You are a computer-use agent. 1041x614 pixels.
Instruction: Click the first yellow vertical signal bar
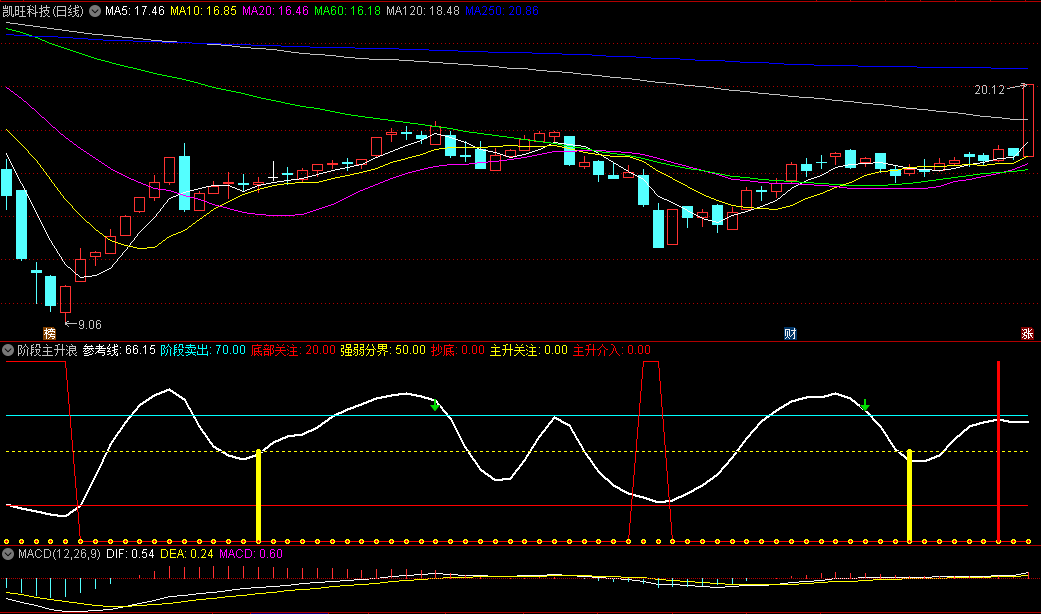click(258, 496)
